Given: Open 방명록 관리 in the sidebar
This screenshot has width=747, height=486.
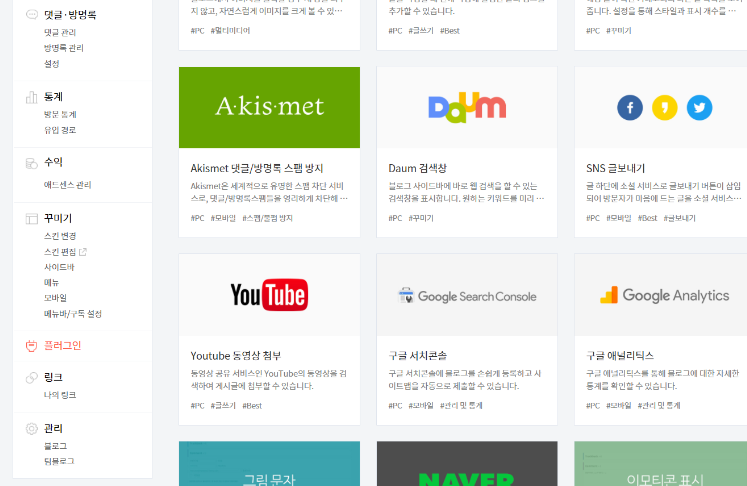Looking at the screenshot, I should pyautogui.click(x=64, y=48).
